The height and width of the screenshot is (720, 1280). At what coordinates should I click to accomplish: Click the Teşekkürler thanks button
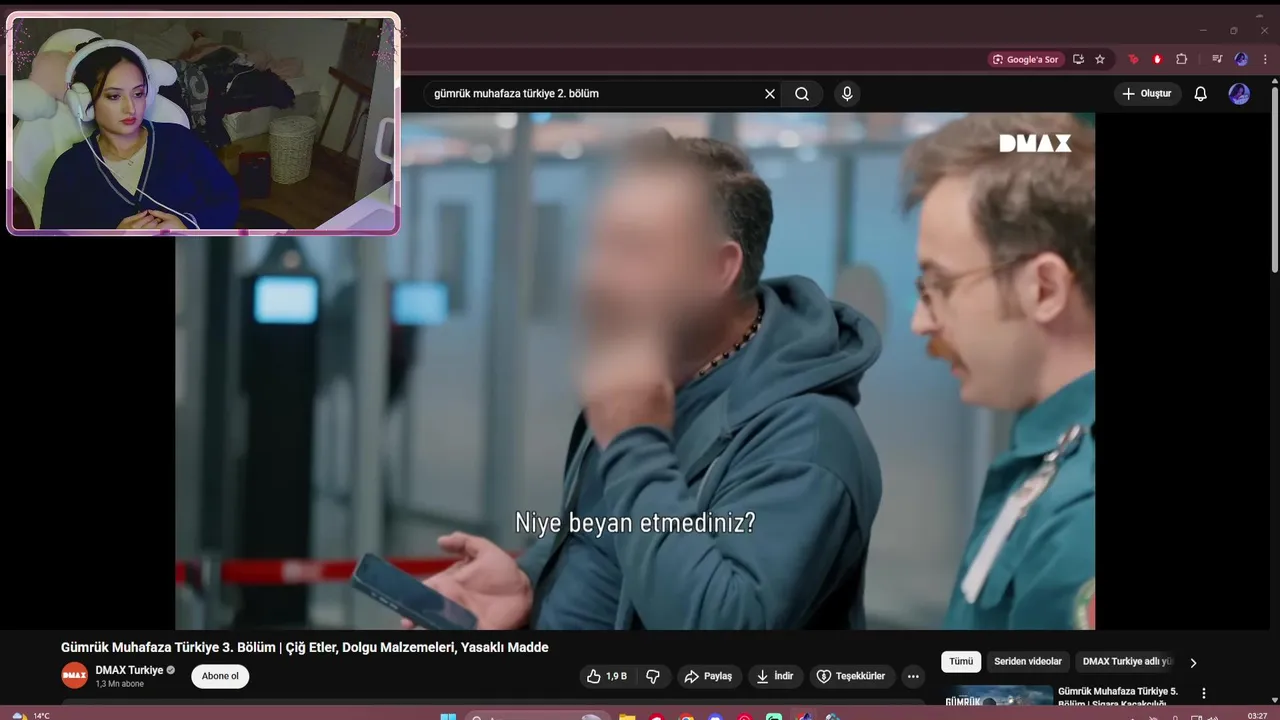tap(852, 677)
